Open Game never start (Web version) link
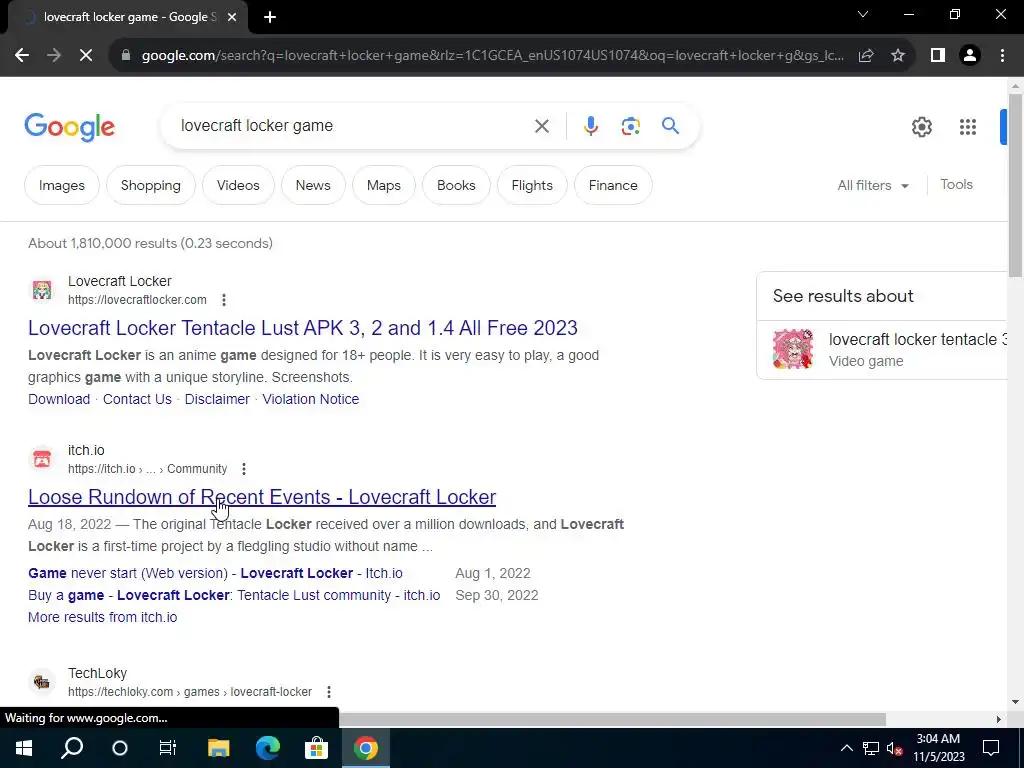 [216, 573]
